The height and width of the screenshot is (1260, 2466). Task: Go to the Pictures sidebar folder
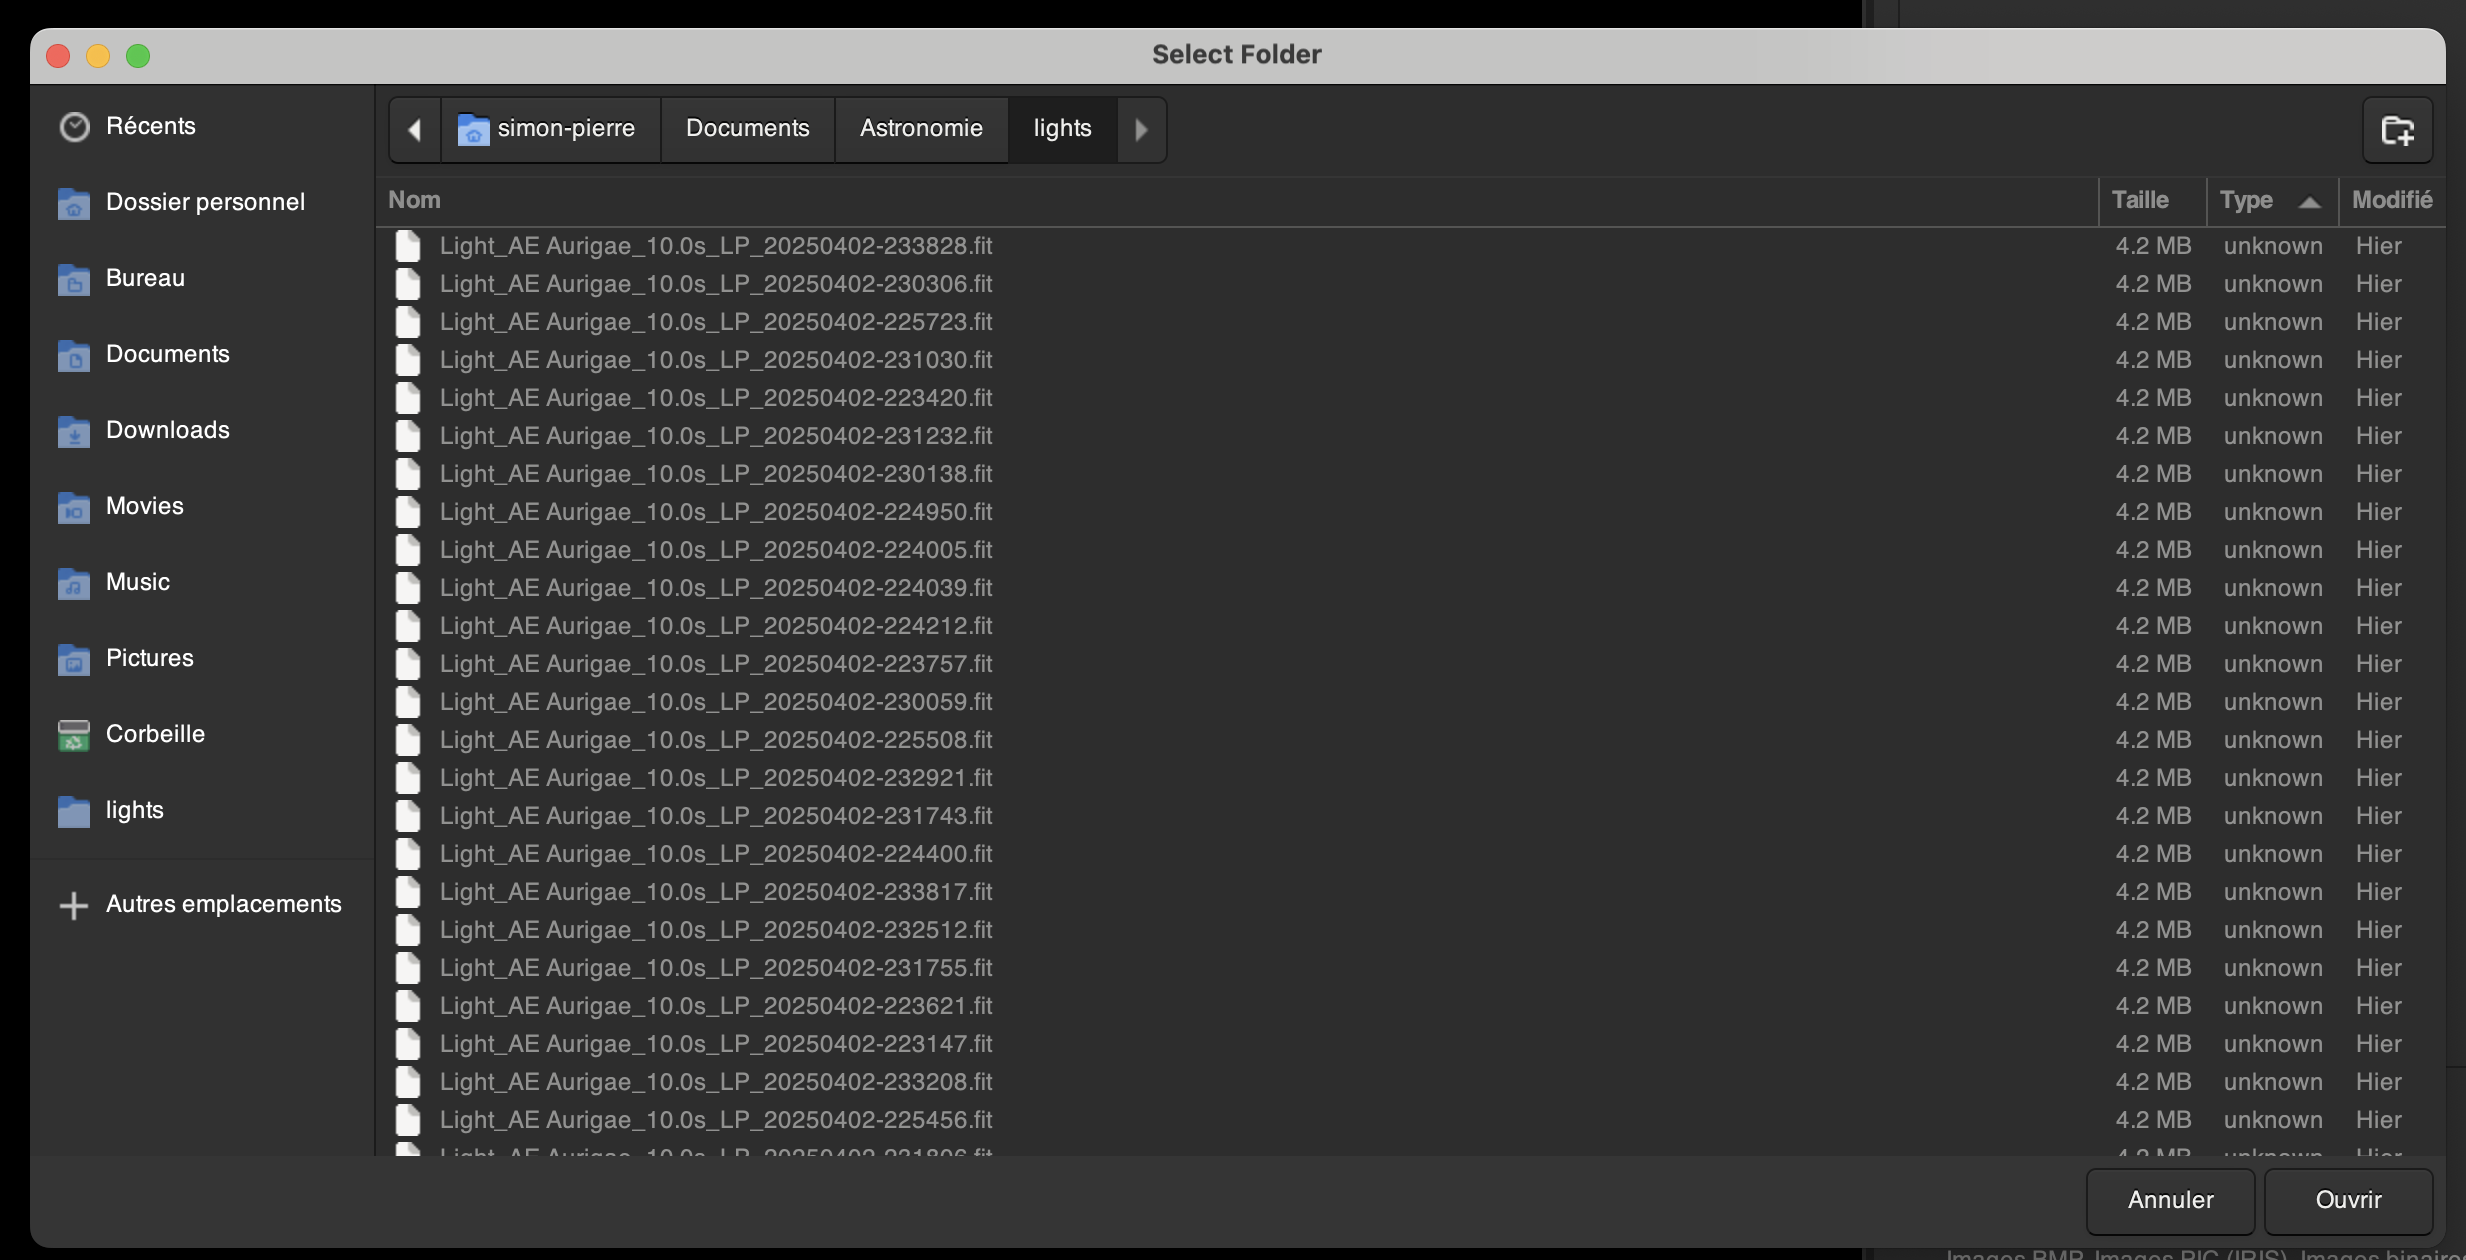(x=149, y=658)
